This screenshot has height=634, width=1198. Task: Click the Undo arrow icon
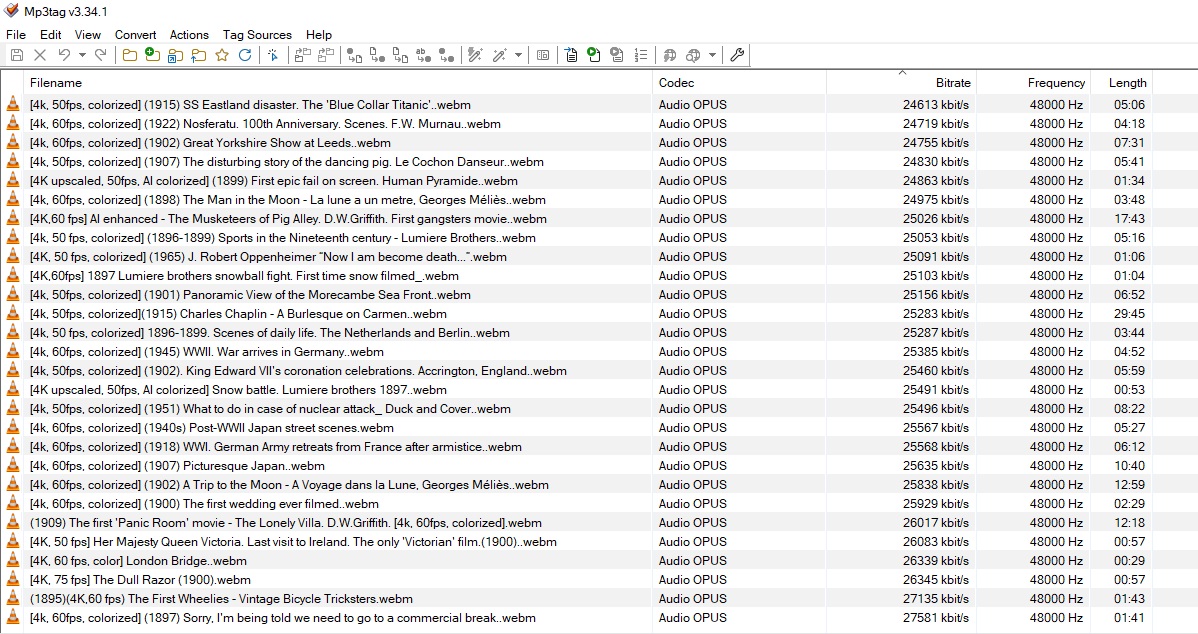point(64,55)
